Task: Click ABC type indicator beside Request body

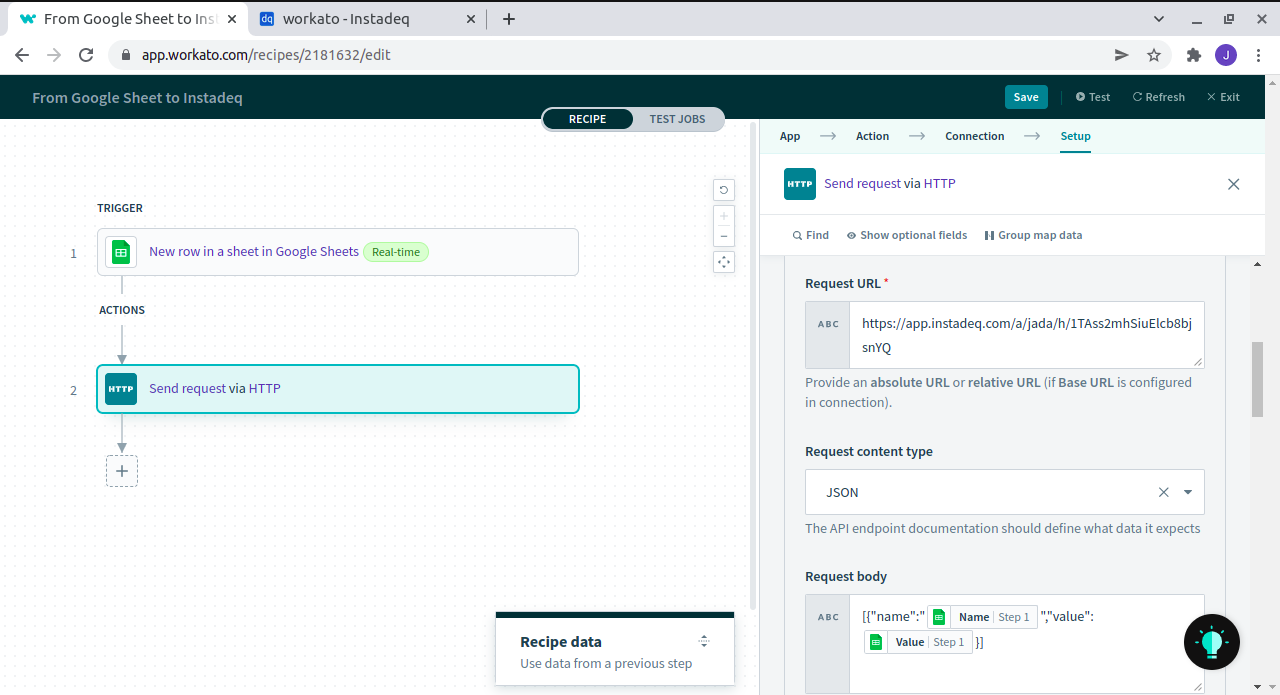Action: [828, 617]
